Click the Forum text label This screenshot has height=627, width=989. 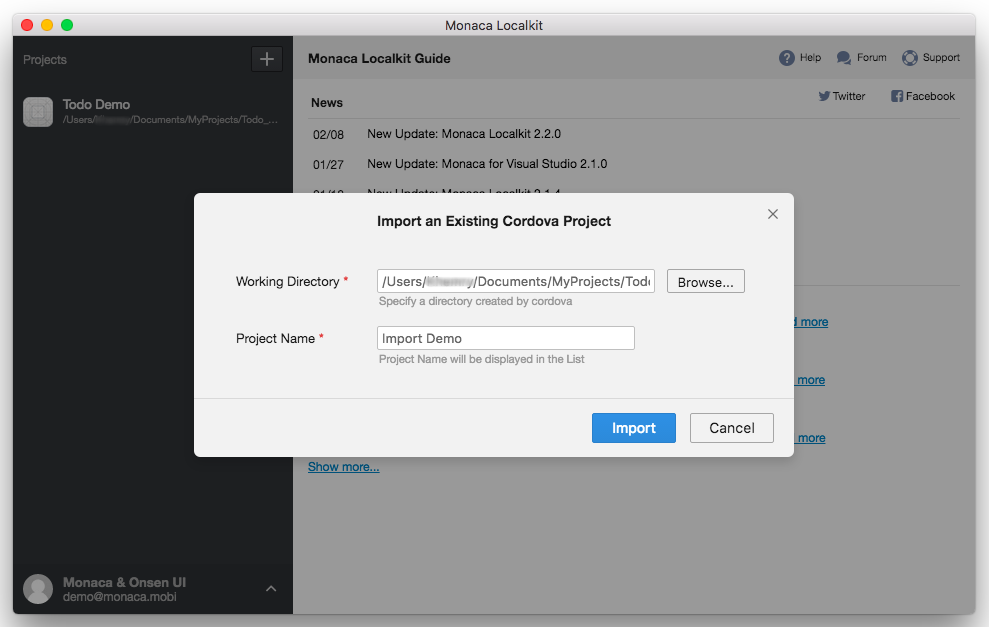[872, 57]
